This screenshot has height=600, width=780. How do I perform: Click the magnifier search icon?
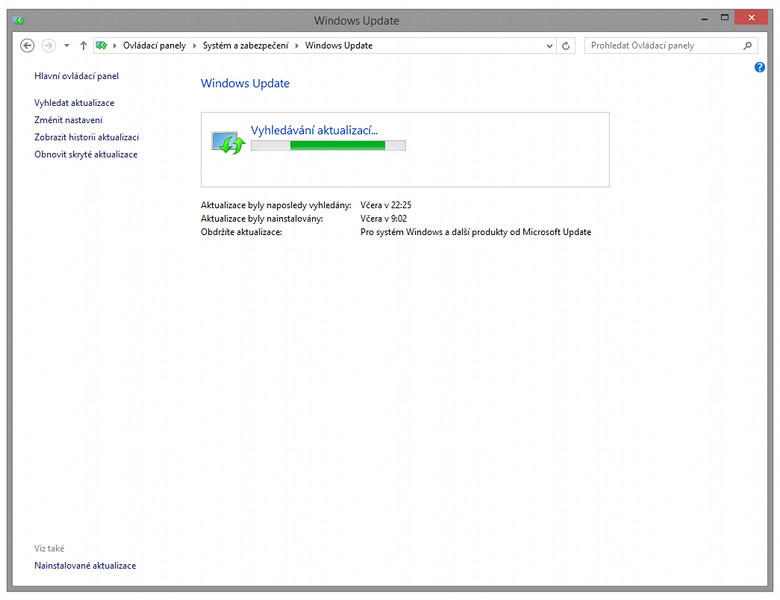point(747,46)
